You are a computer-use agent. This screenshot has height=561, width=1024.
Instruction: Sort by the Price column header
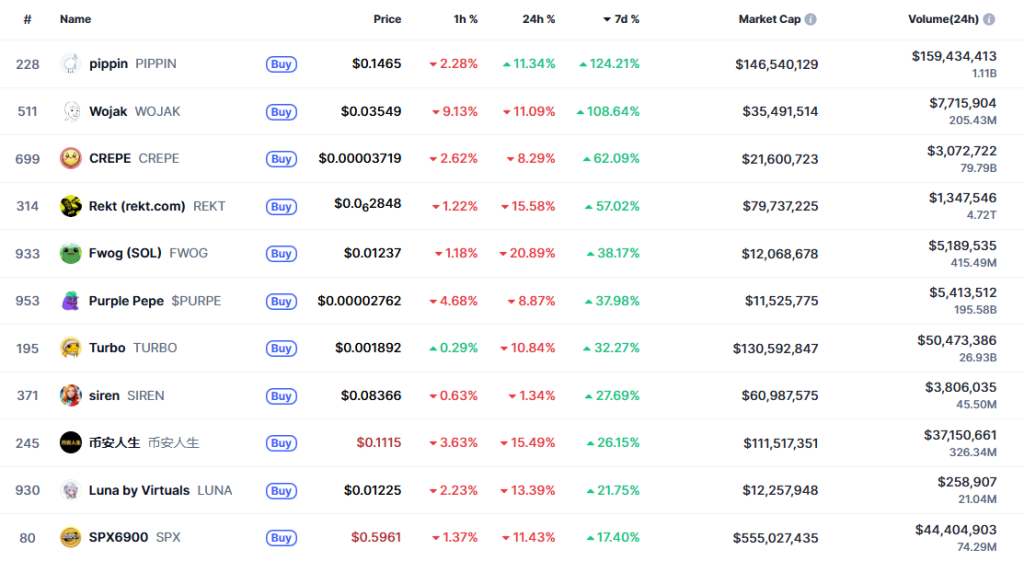(x=387, y=19)
